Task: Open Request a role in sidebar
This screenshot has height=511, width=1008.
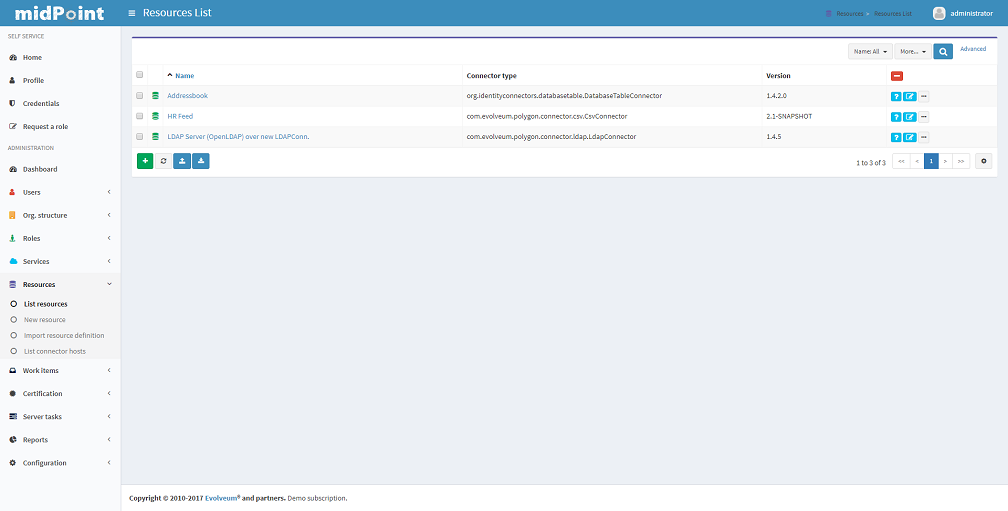Action: pos(60,127)
